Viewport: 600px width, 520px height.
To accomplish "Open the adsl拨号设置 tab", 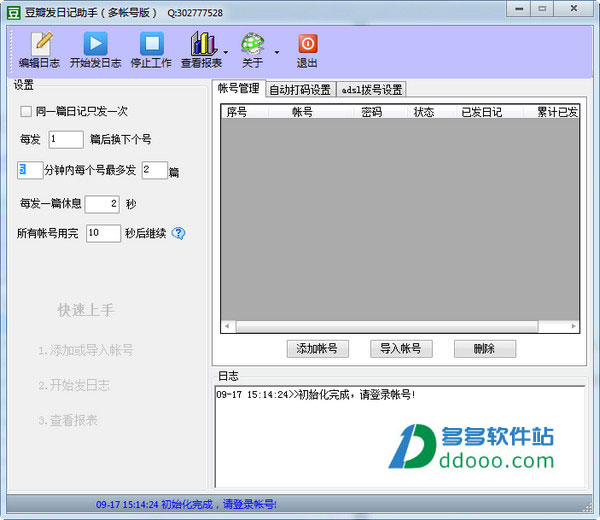I will pos(372,90).
